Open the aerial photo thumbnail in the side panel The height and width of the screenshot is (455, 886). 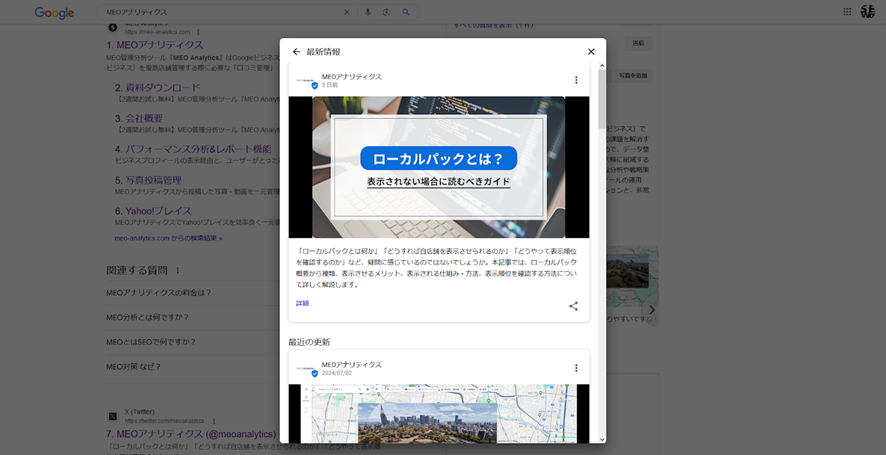tap(627, 271)
